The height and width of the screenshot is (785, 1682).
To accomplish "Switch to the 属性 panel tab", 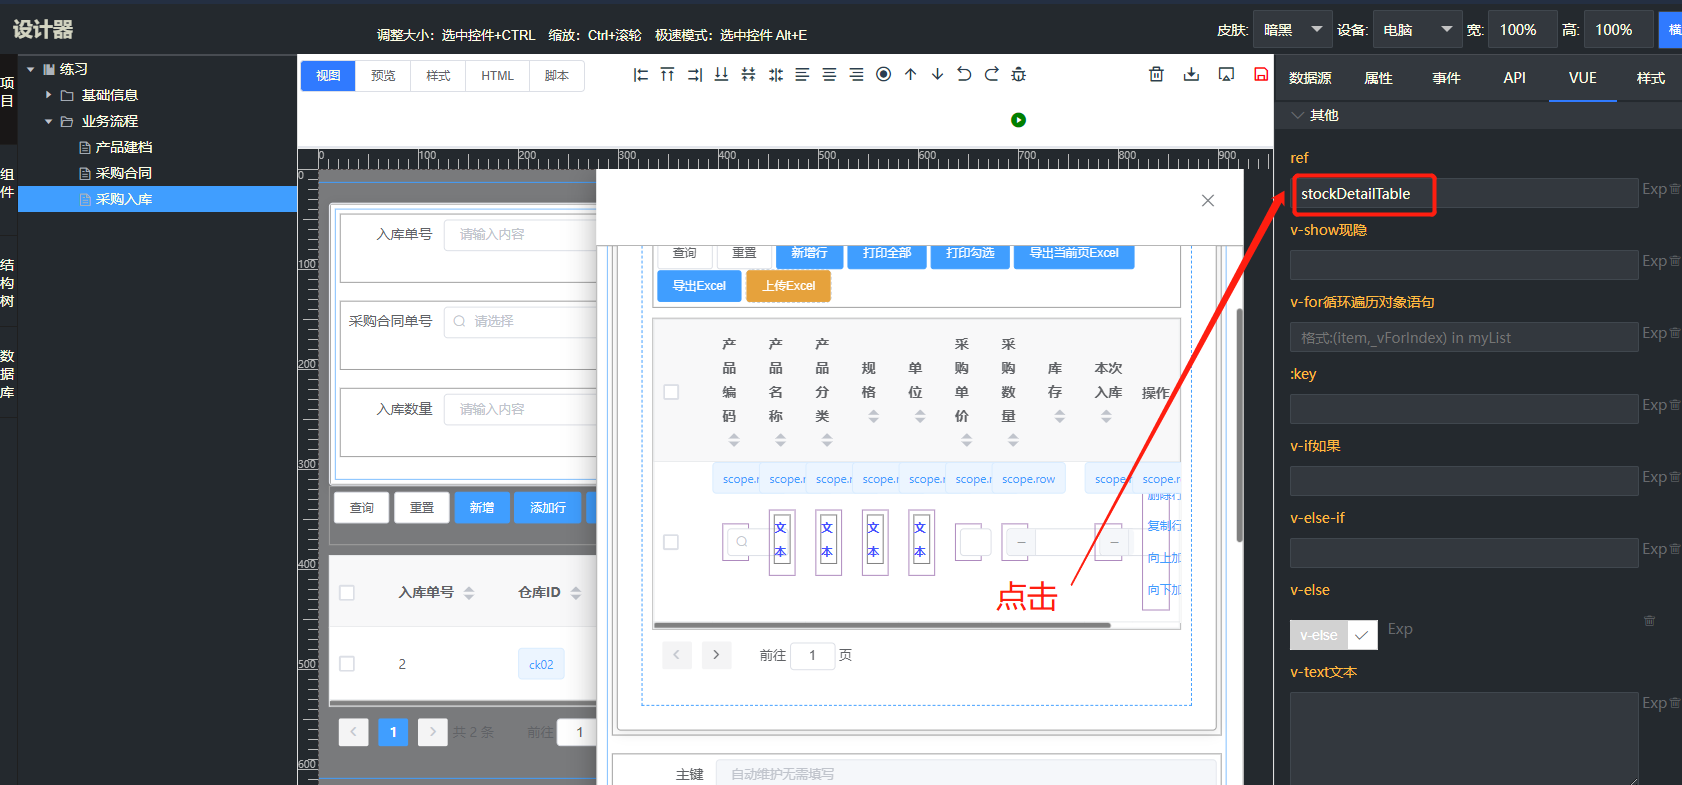I will pos(1378,78).
